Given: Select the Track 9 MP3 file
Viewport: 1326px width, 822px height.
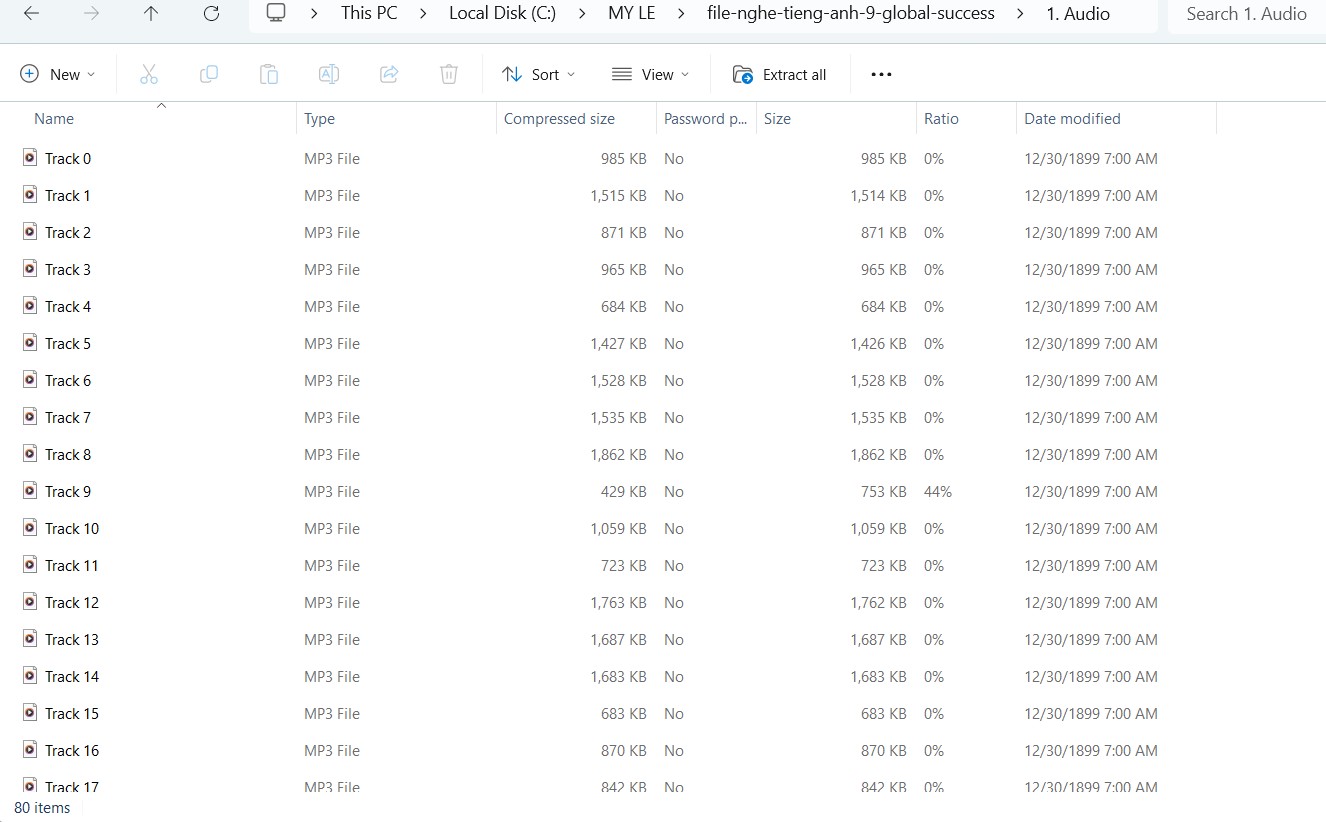Looking at the screenshot, I should point(68,491).
